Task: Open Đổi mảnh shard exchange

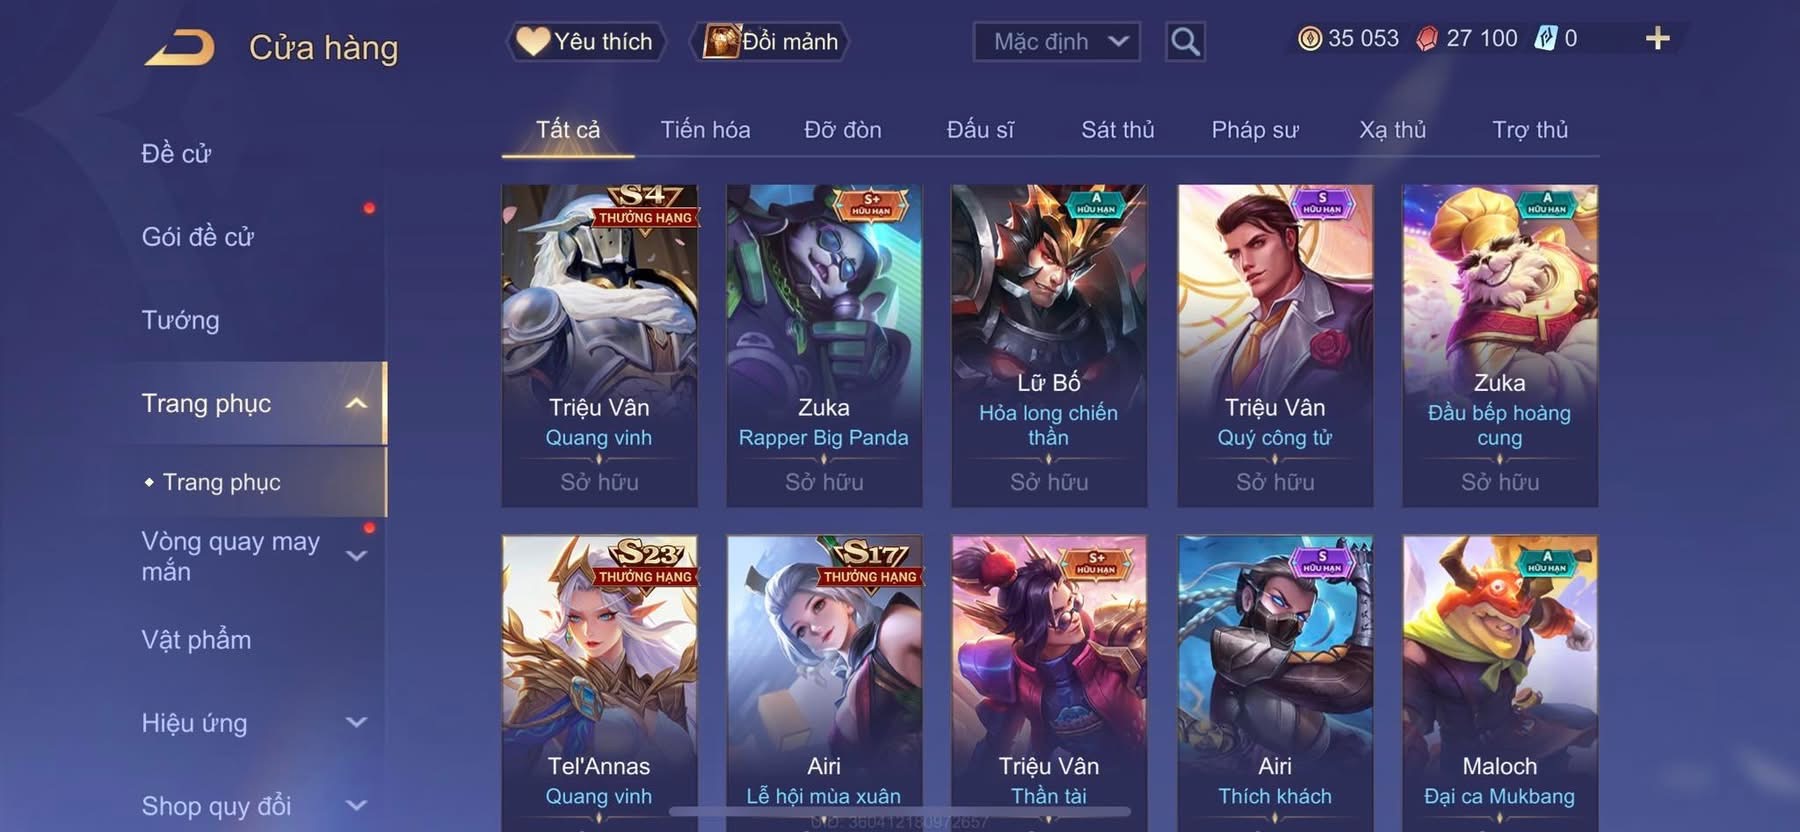Action: [770, 41]
